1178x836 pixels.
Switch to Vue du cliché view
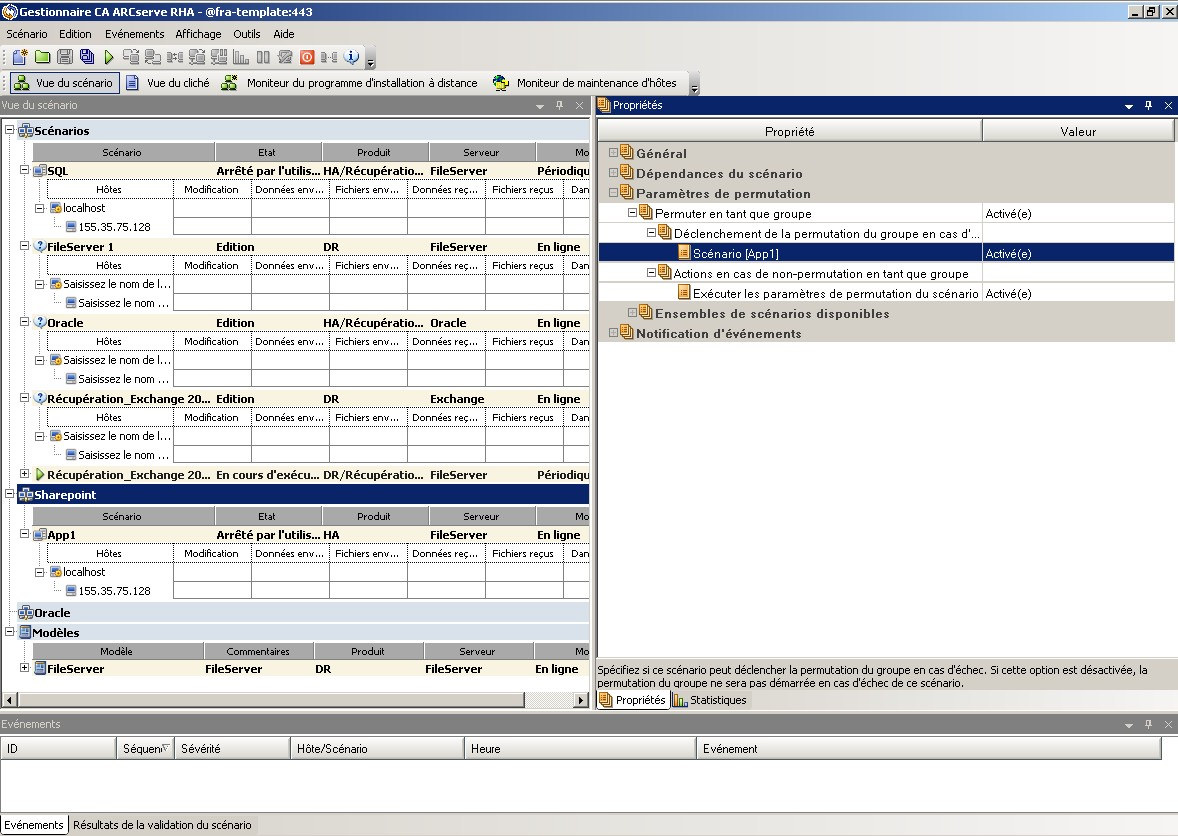168,83
